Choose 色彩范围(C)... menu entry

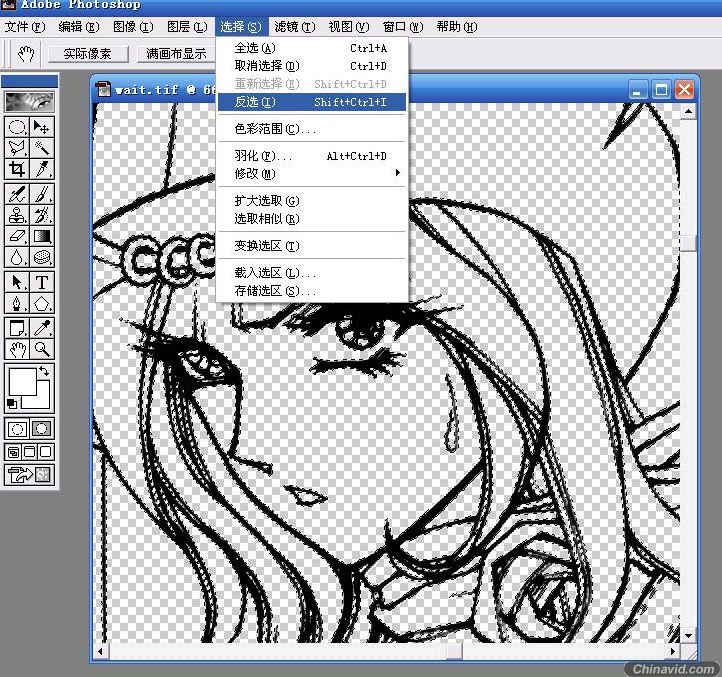click(x=312, y=129)
